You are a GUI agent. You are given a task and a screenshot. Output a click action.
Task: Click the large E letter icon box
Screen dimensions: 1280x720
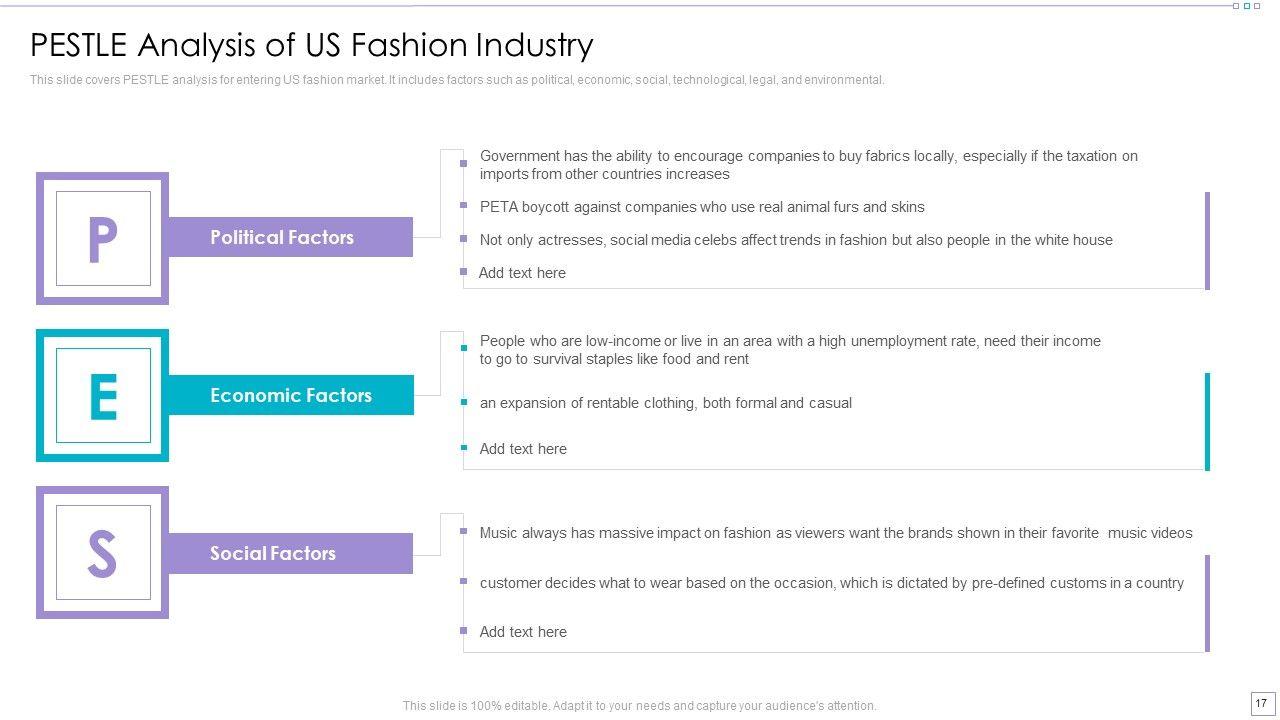(102, 395)
